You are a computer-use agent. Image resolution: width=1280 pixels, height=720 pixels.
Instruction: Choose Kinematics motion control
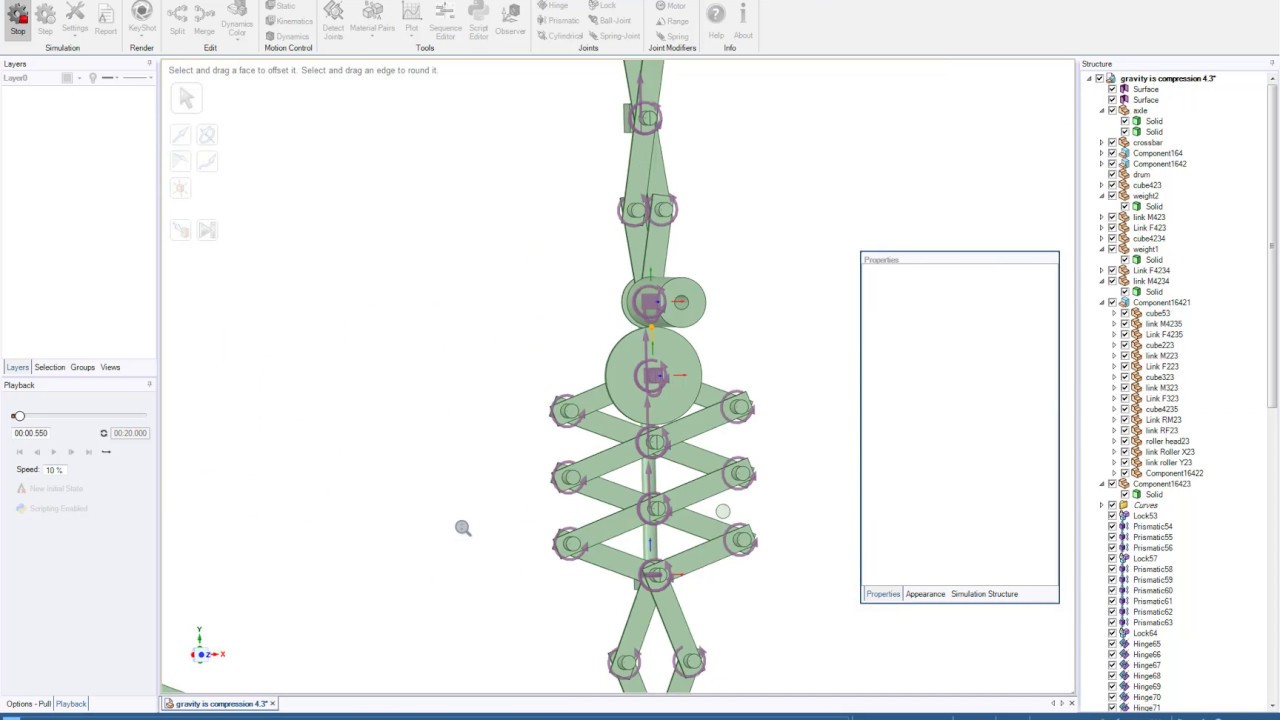click(289, 21)
